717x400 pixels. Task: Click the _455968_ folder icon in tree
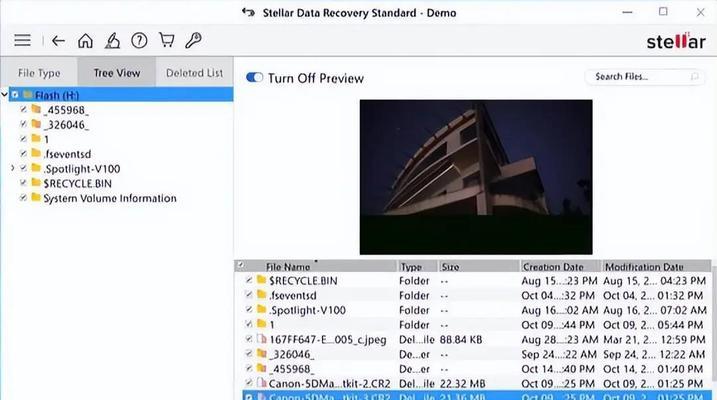36,109
